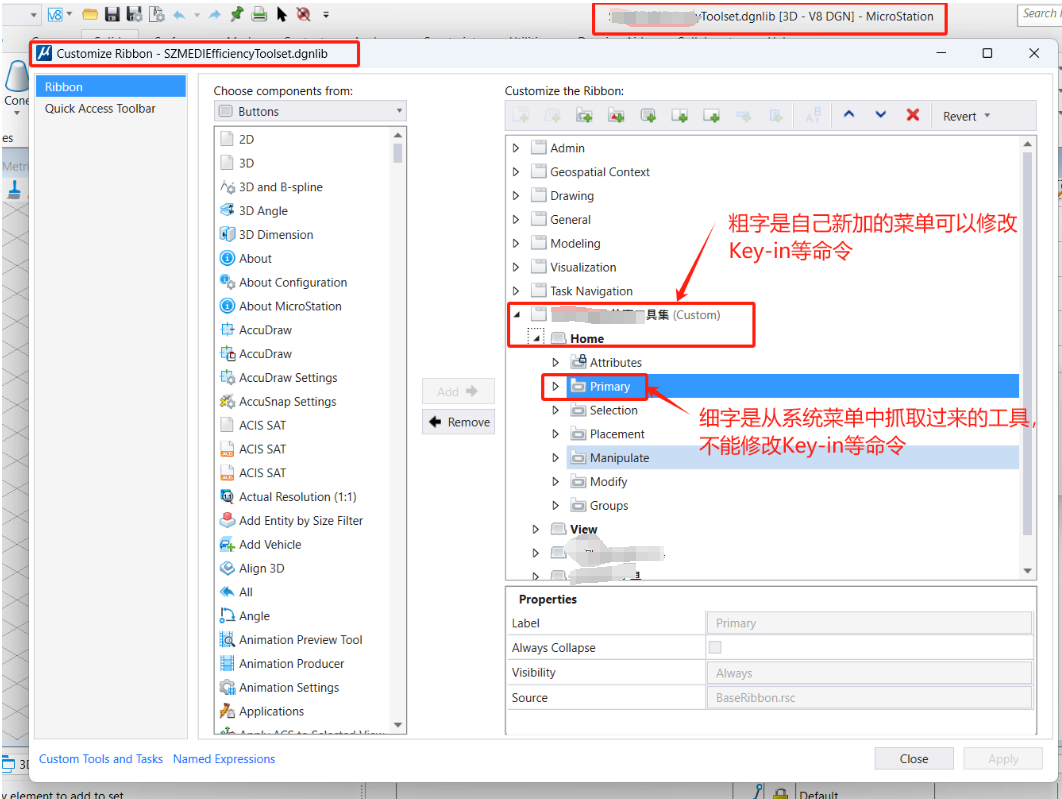Select About MicroStation in the components list

click(290, 306)
